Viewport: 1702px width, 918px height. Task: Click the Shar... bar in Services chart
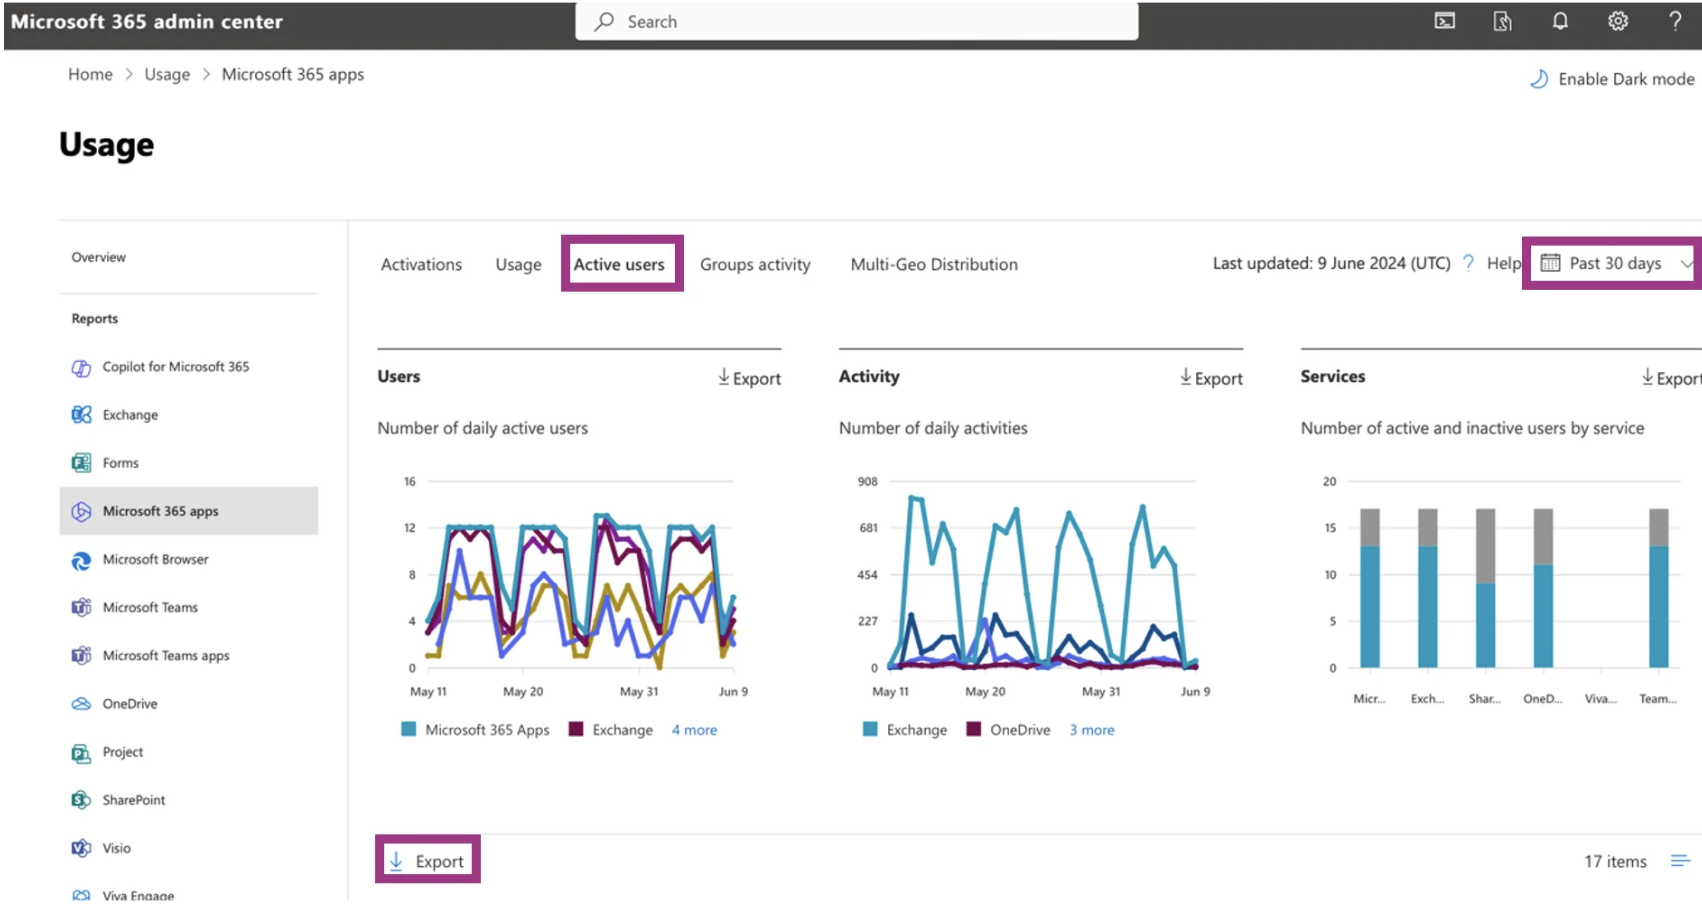tap(1486, 588)
